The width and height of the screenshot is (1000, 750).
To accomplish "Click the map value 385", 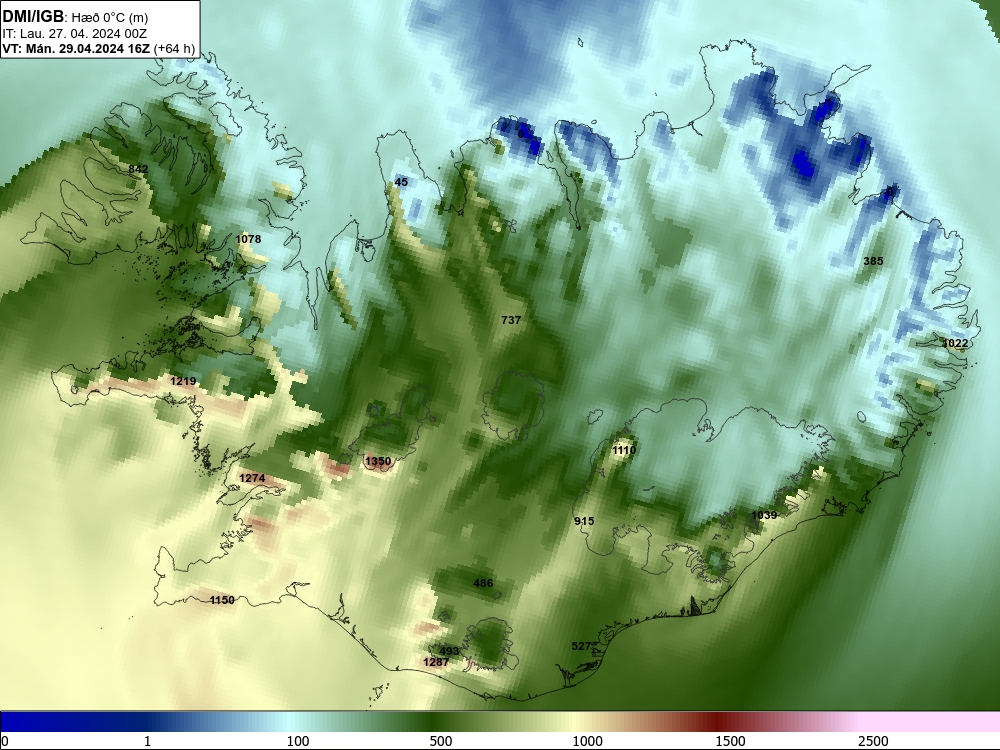I will [873, 261].
